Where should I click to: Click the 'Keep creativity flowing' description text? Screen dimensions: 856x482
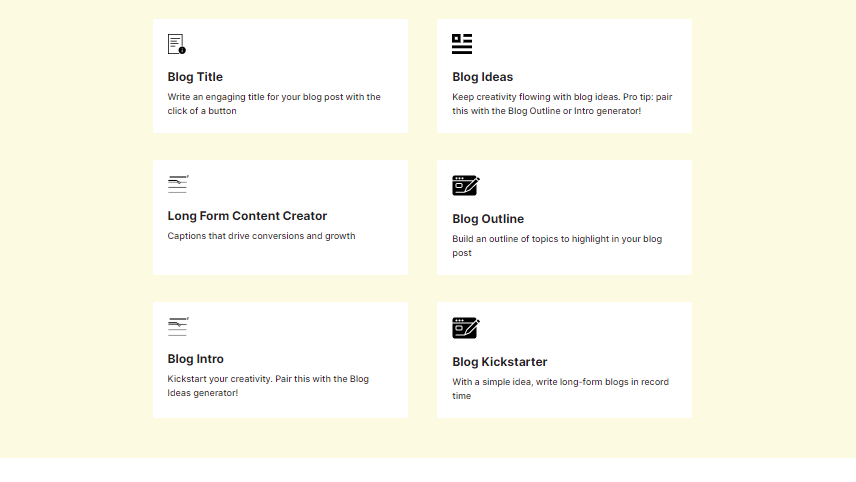[x=562, y=104]
